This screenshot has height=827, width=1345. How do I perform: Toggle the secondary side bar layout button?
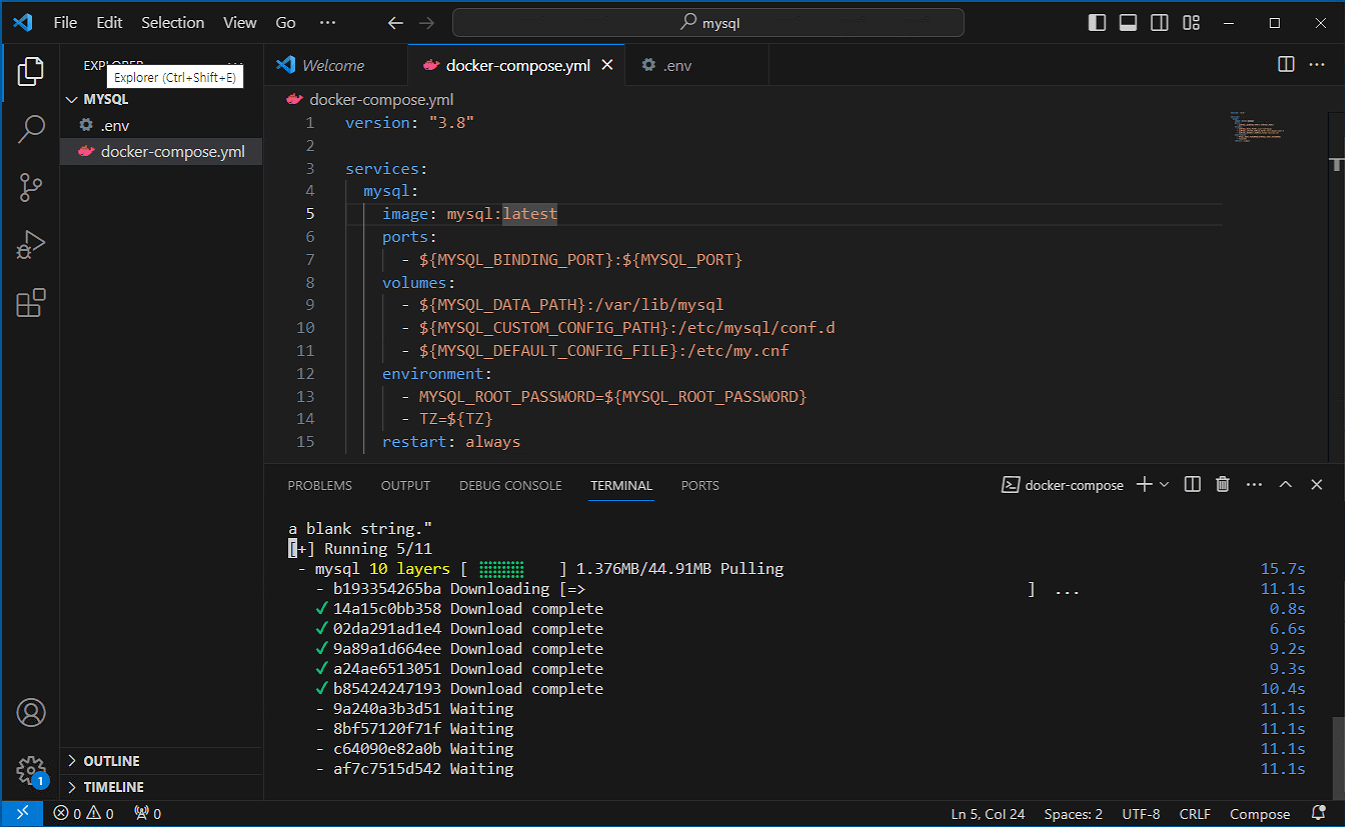1159,22
